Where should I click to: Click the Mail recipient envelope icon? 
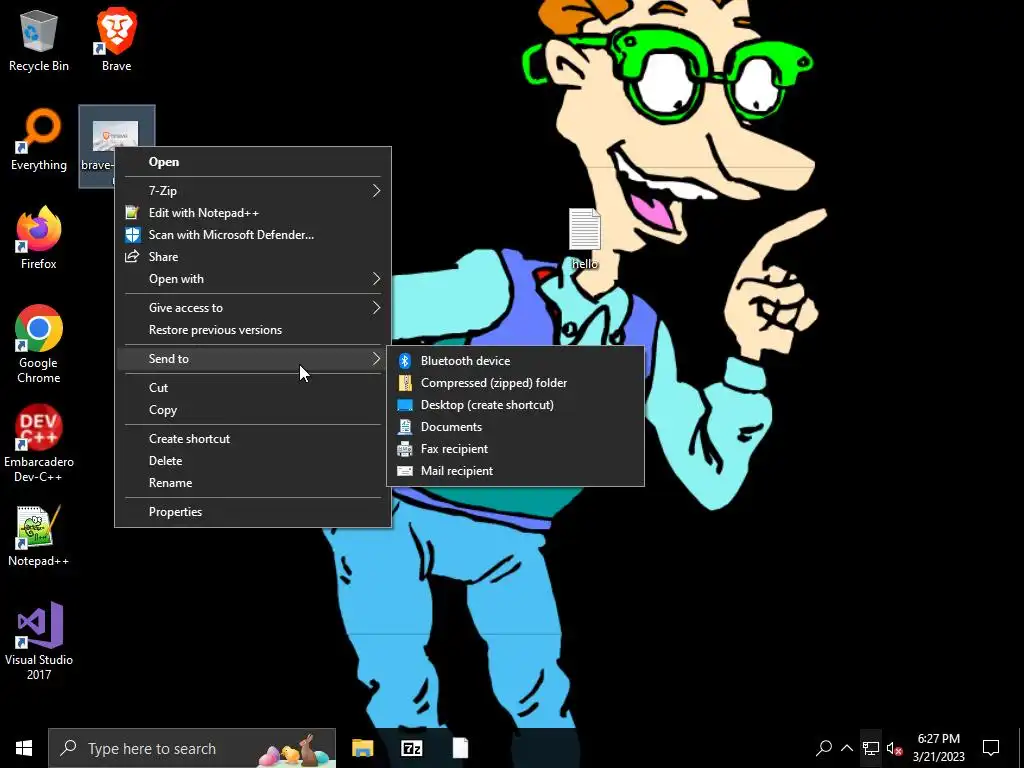405,471
